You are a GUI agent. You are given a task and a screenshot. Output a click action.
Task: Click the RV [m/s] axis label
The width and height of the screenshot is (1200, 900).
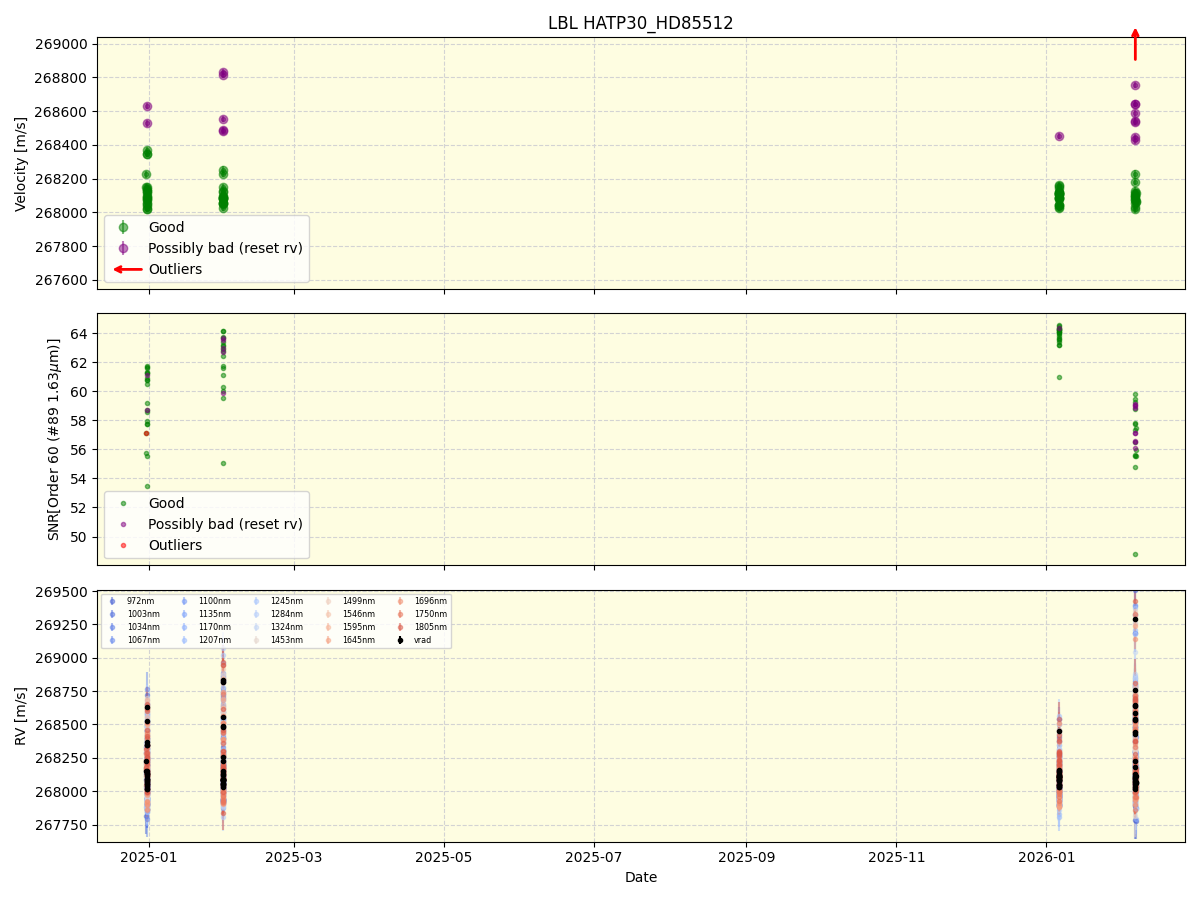[21, 717]
